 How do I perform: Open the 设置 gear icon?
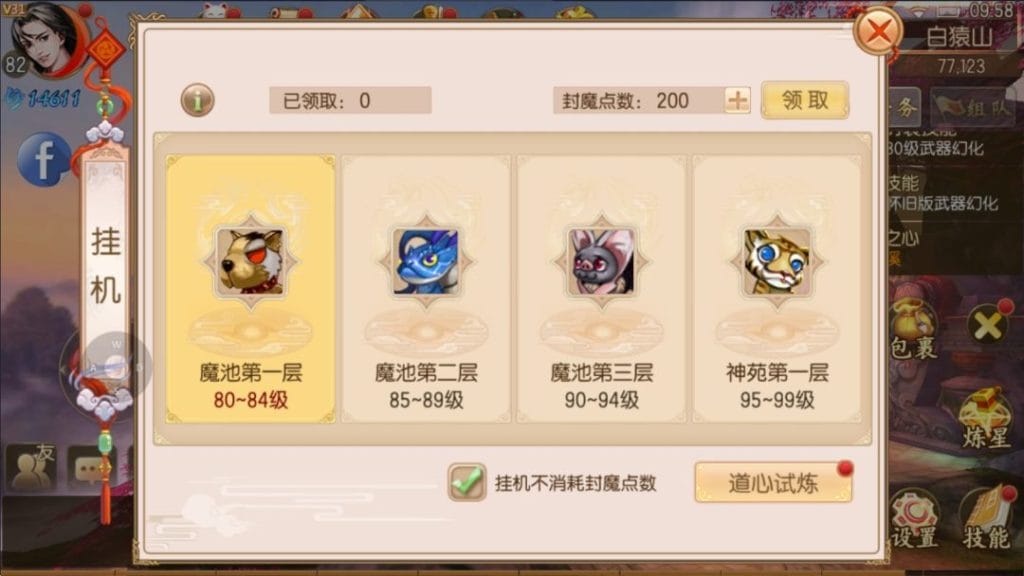914,519
